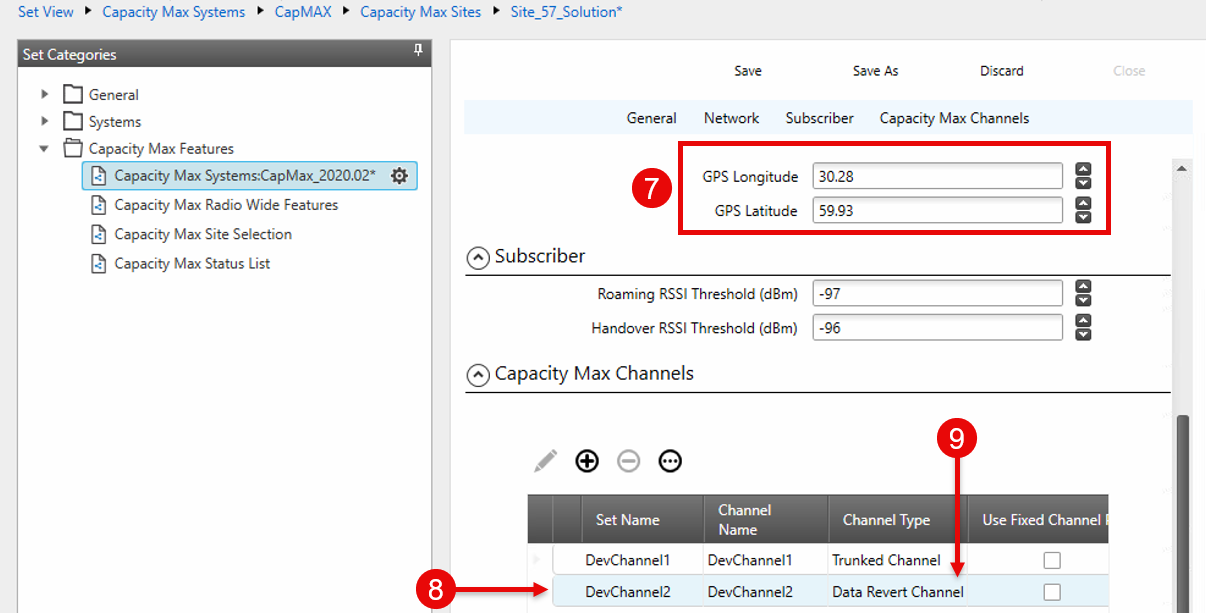
Task: Switch to the Network tab
Action: coord(731,117)
